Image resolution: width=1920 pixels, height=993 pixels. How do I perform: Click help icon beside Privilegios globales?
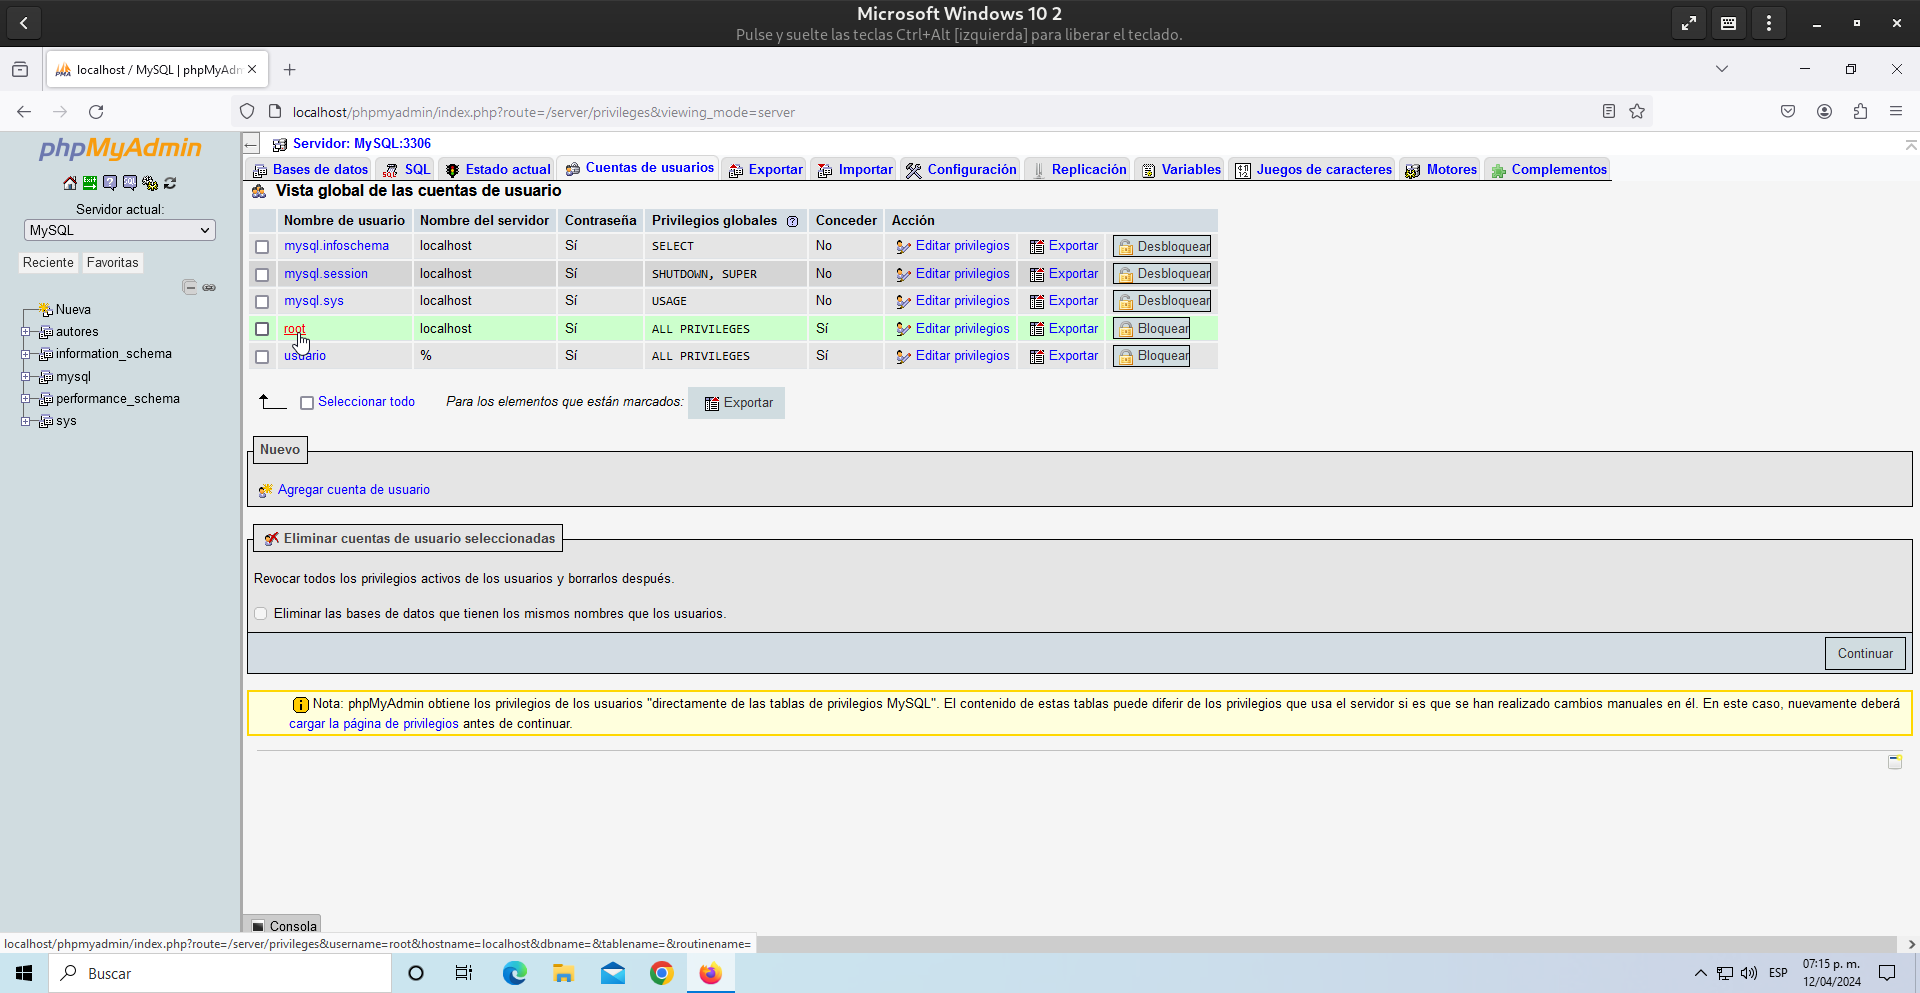pyautogui.click(x=792, y=221)
